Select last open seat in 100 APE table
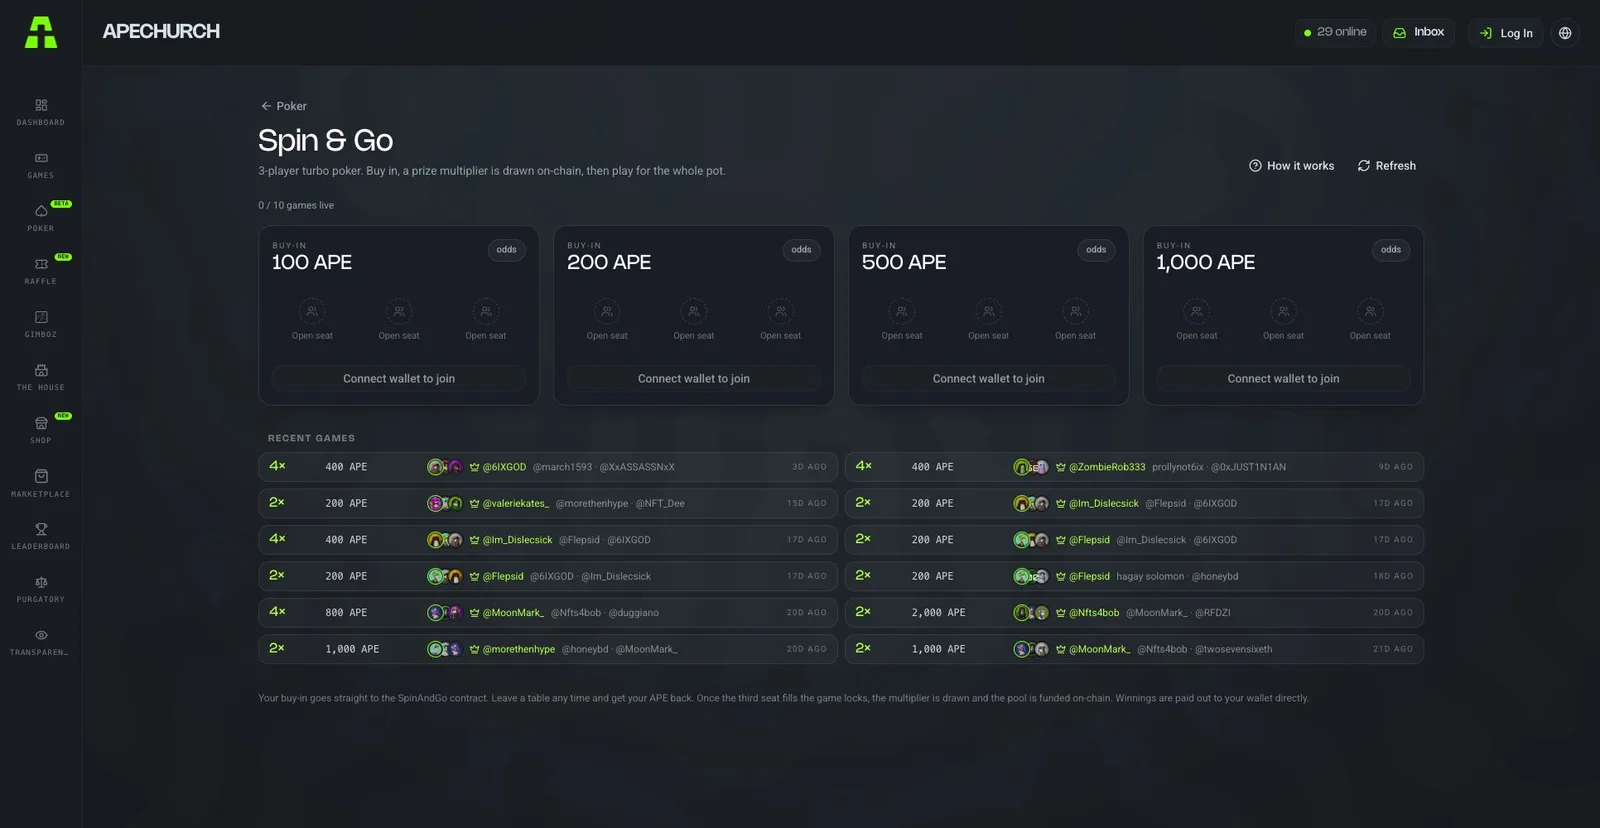The width and height of the screenshot is (1600, 828). pos(486,320)
